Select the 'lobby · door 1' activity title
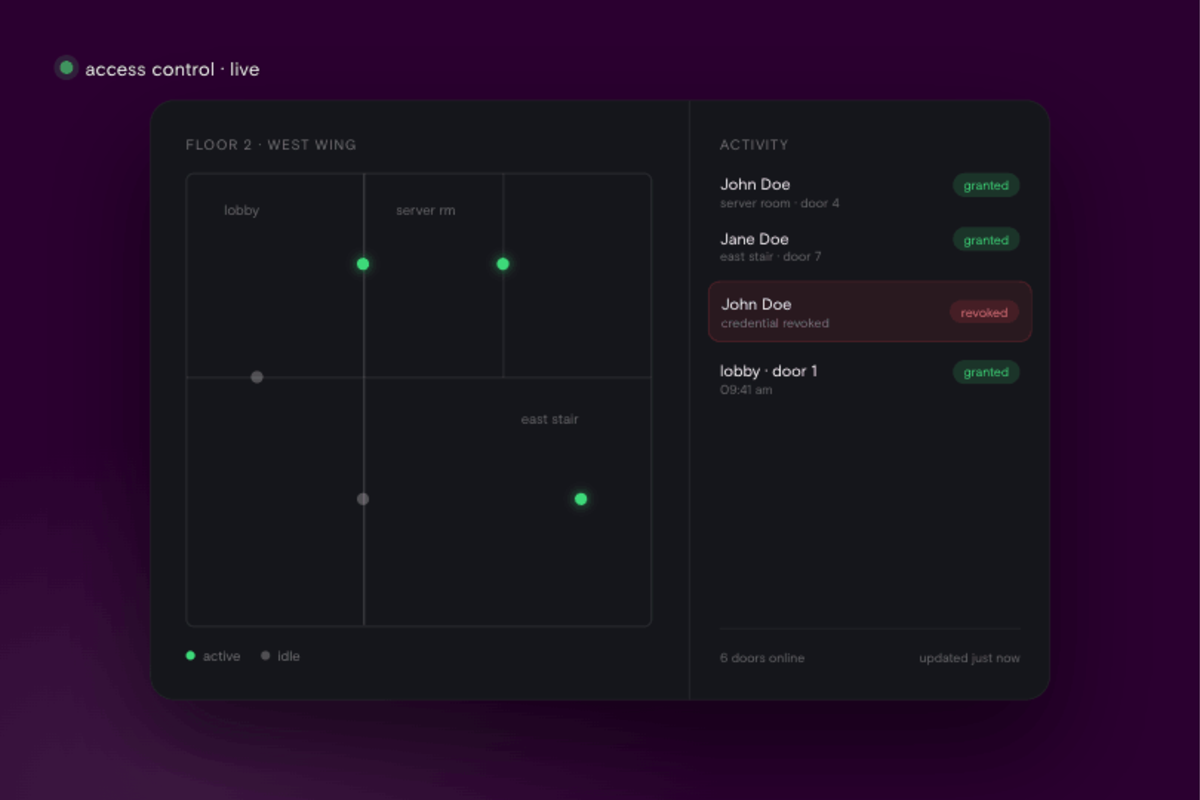Image resolution: width=1200 pixels, height=800 pixels. [x=769, y=371]
